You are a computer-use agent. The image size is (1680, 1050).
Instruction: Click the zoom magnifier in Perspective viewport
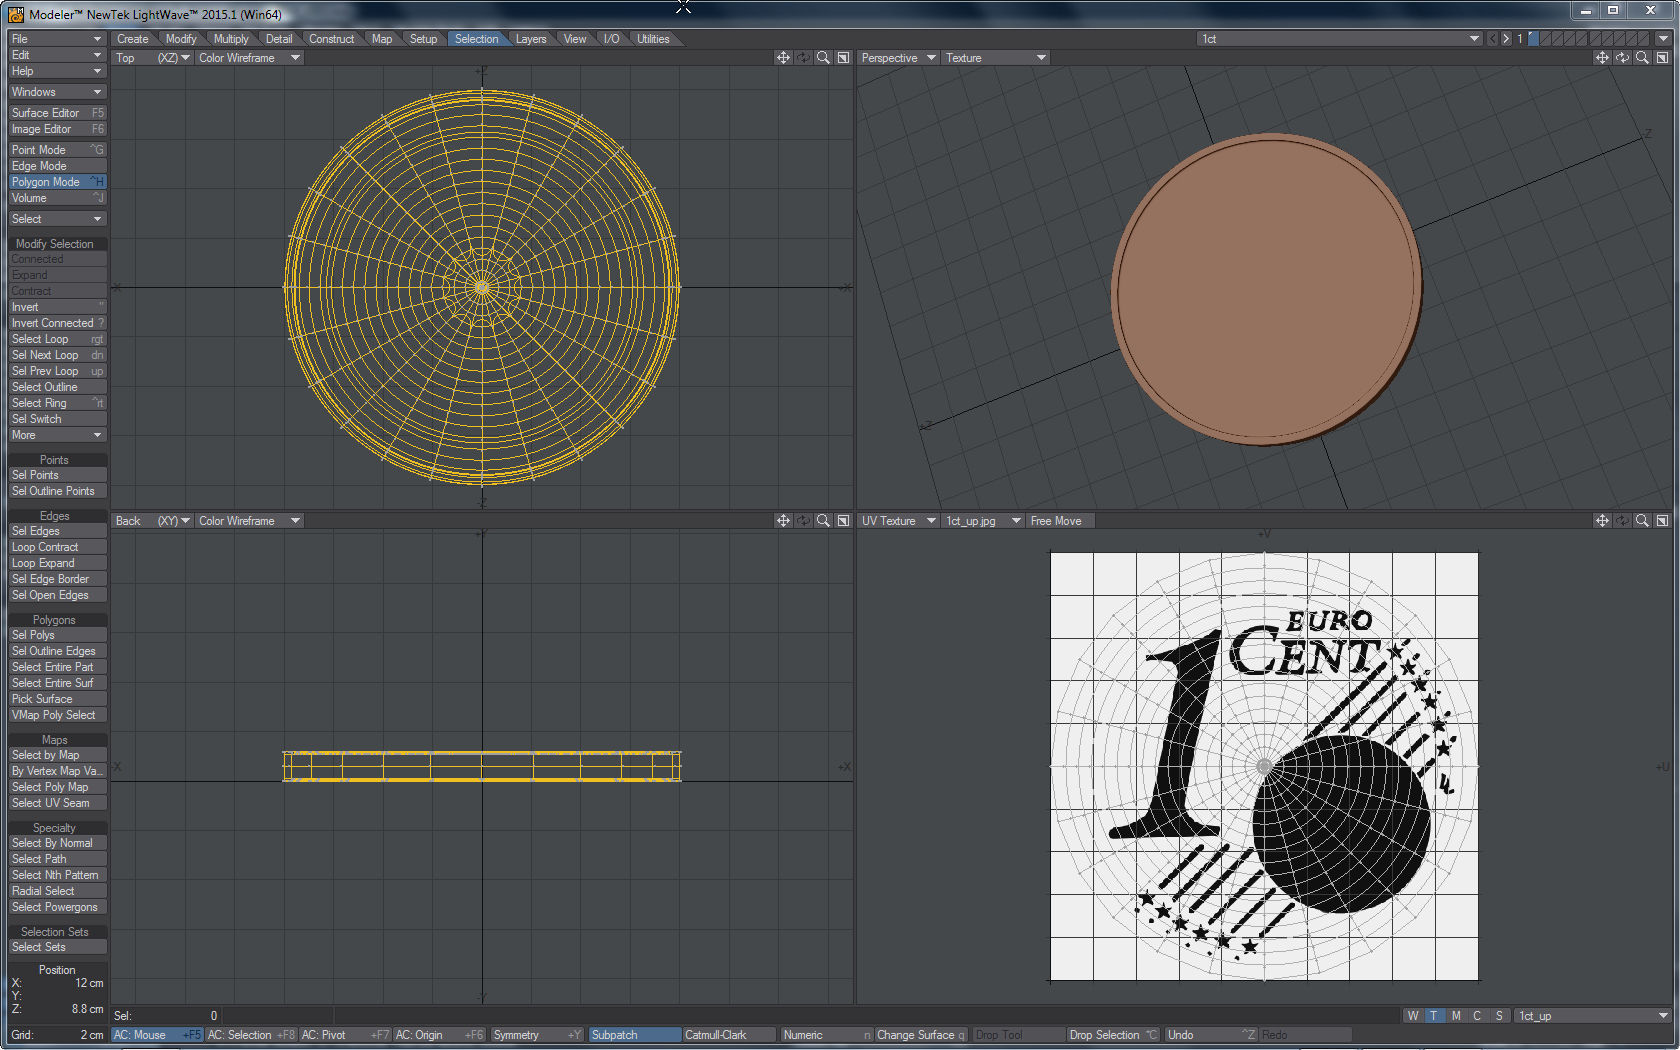click(1642, 58)
